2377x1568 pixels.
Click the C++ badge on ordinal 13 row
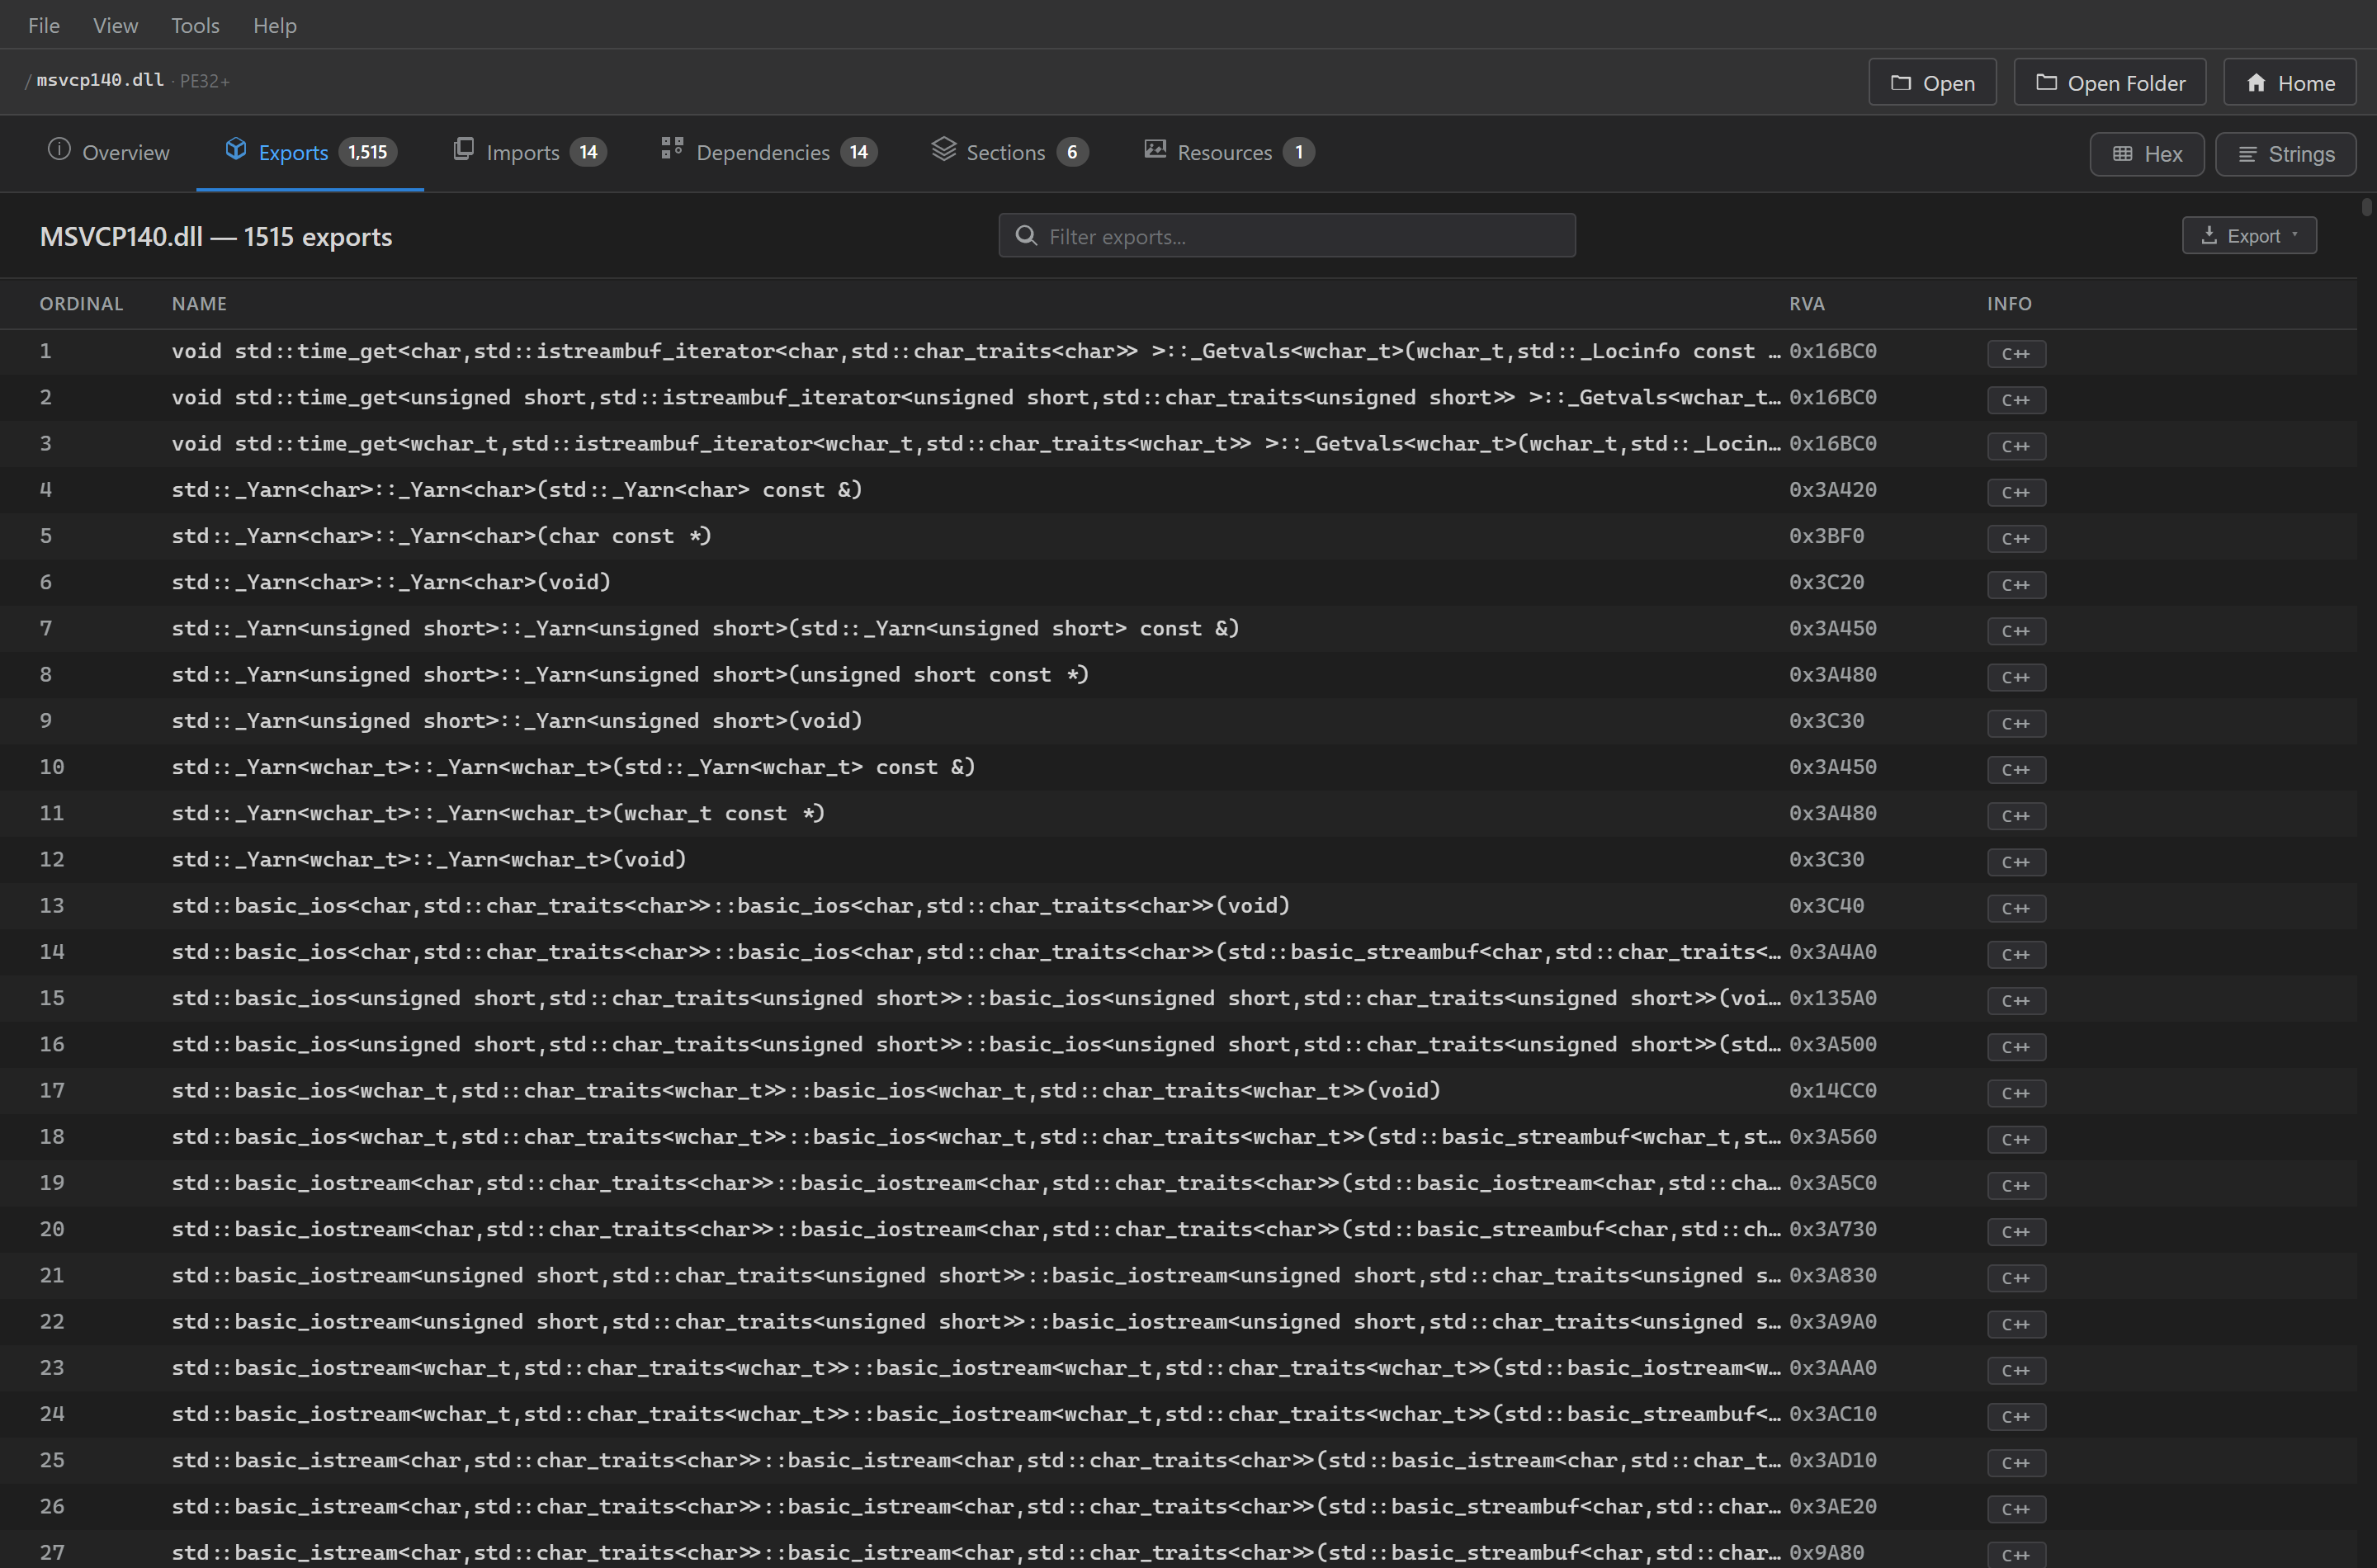2016,908
